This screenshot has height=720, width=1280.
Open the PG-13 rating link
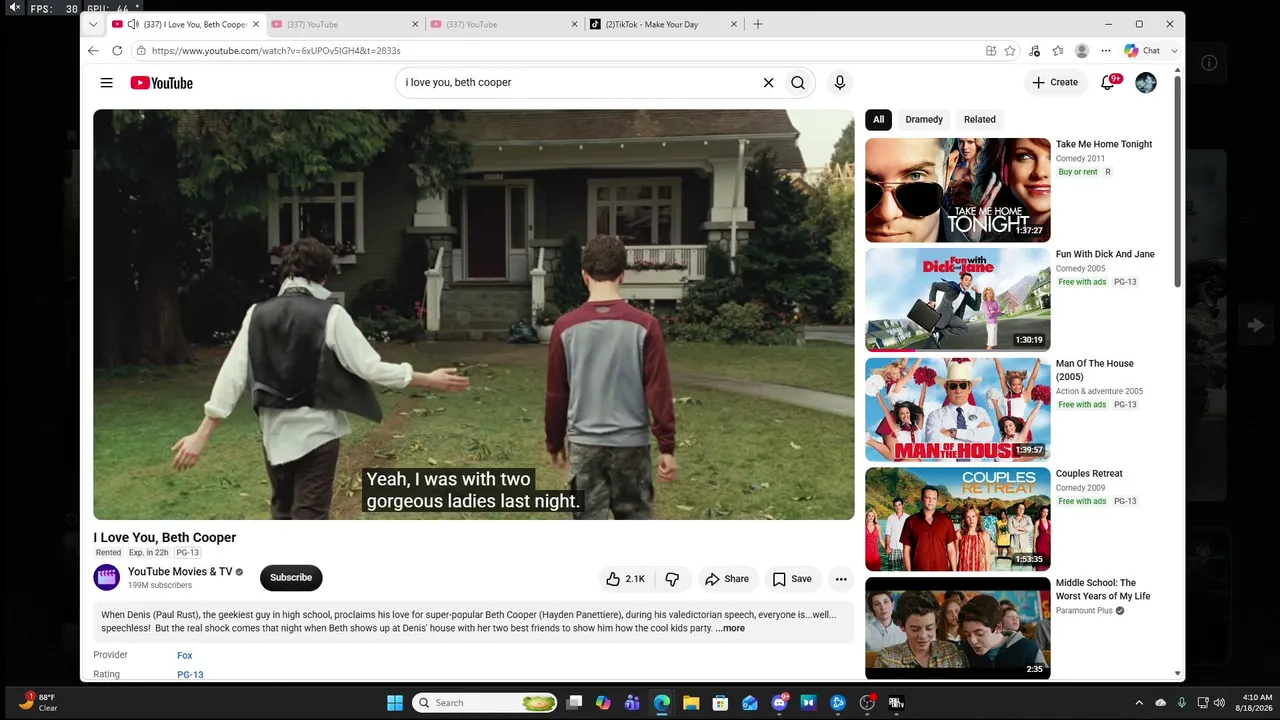190,675
